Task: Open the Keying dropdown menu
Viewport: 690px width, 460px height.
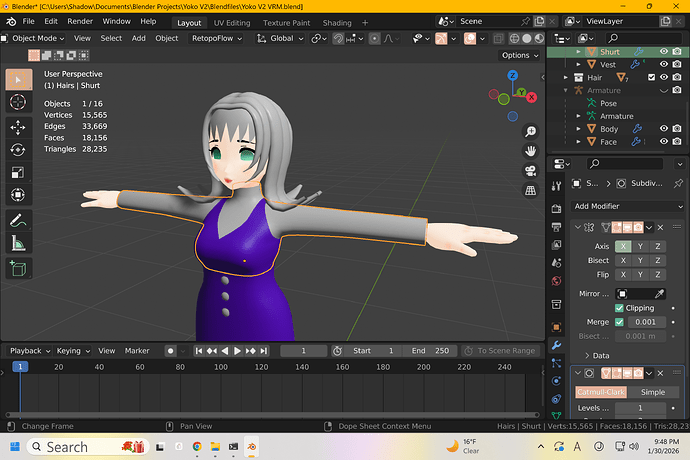Action: click(73, 351)
